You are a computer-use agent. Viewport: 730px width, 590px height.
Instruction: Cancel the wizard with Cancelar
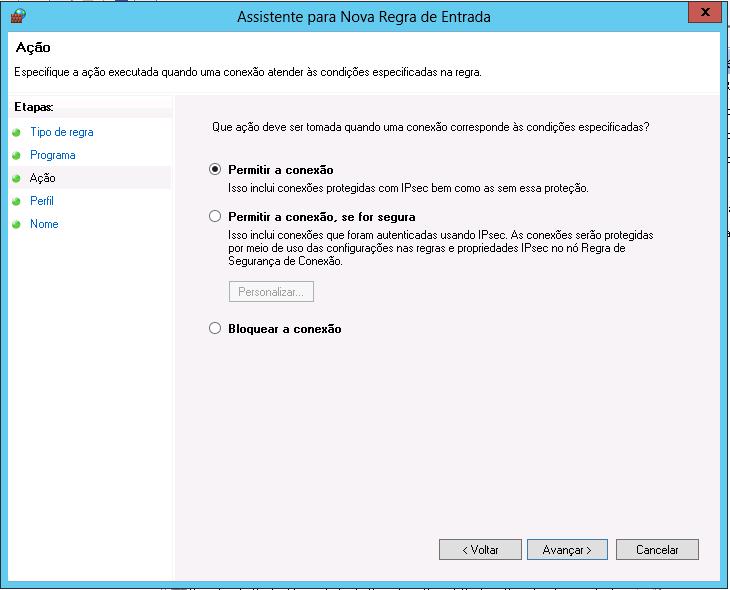click(x=657, y=550)
